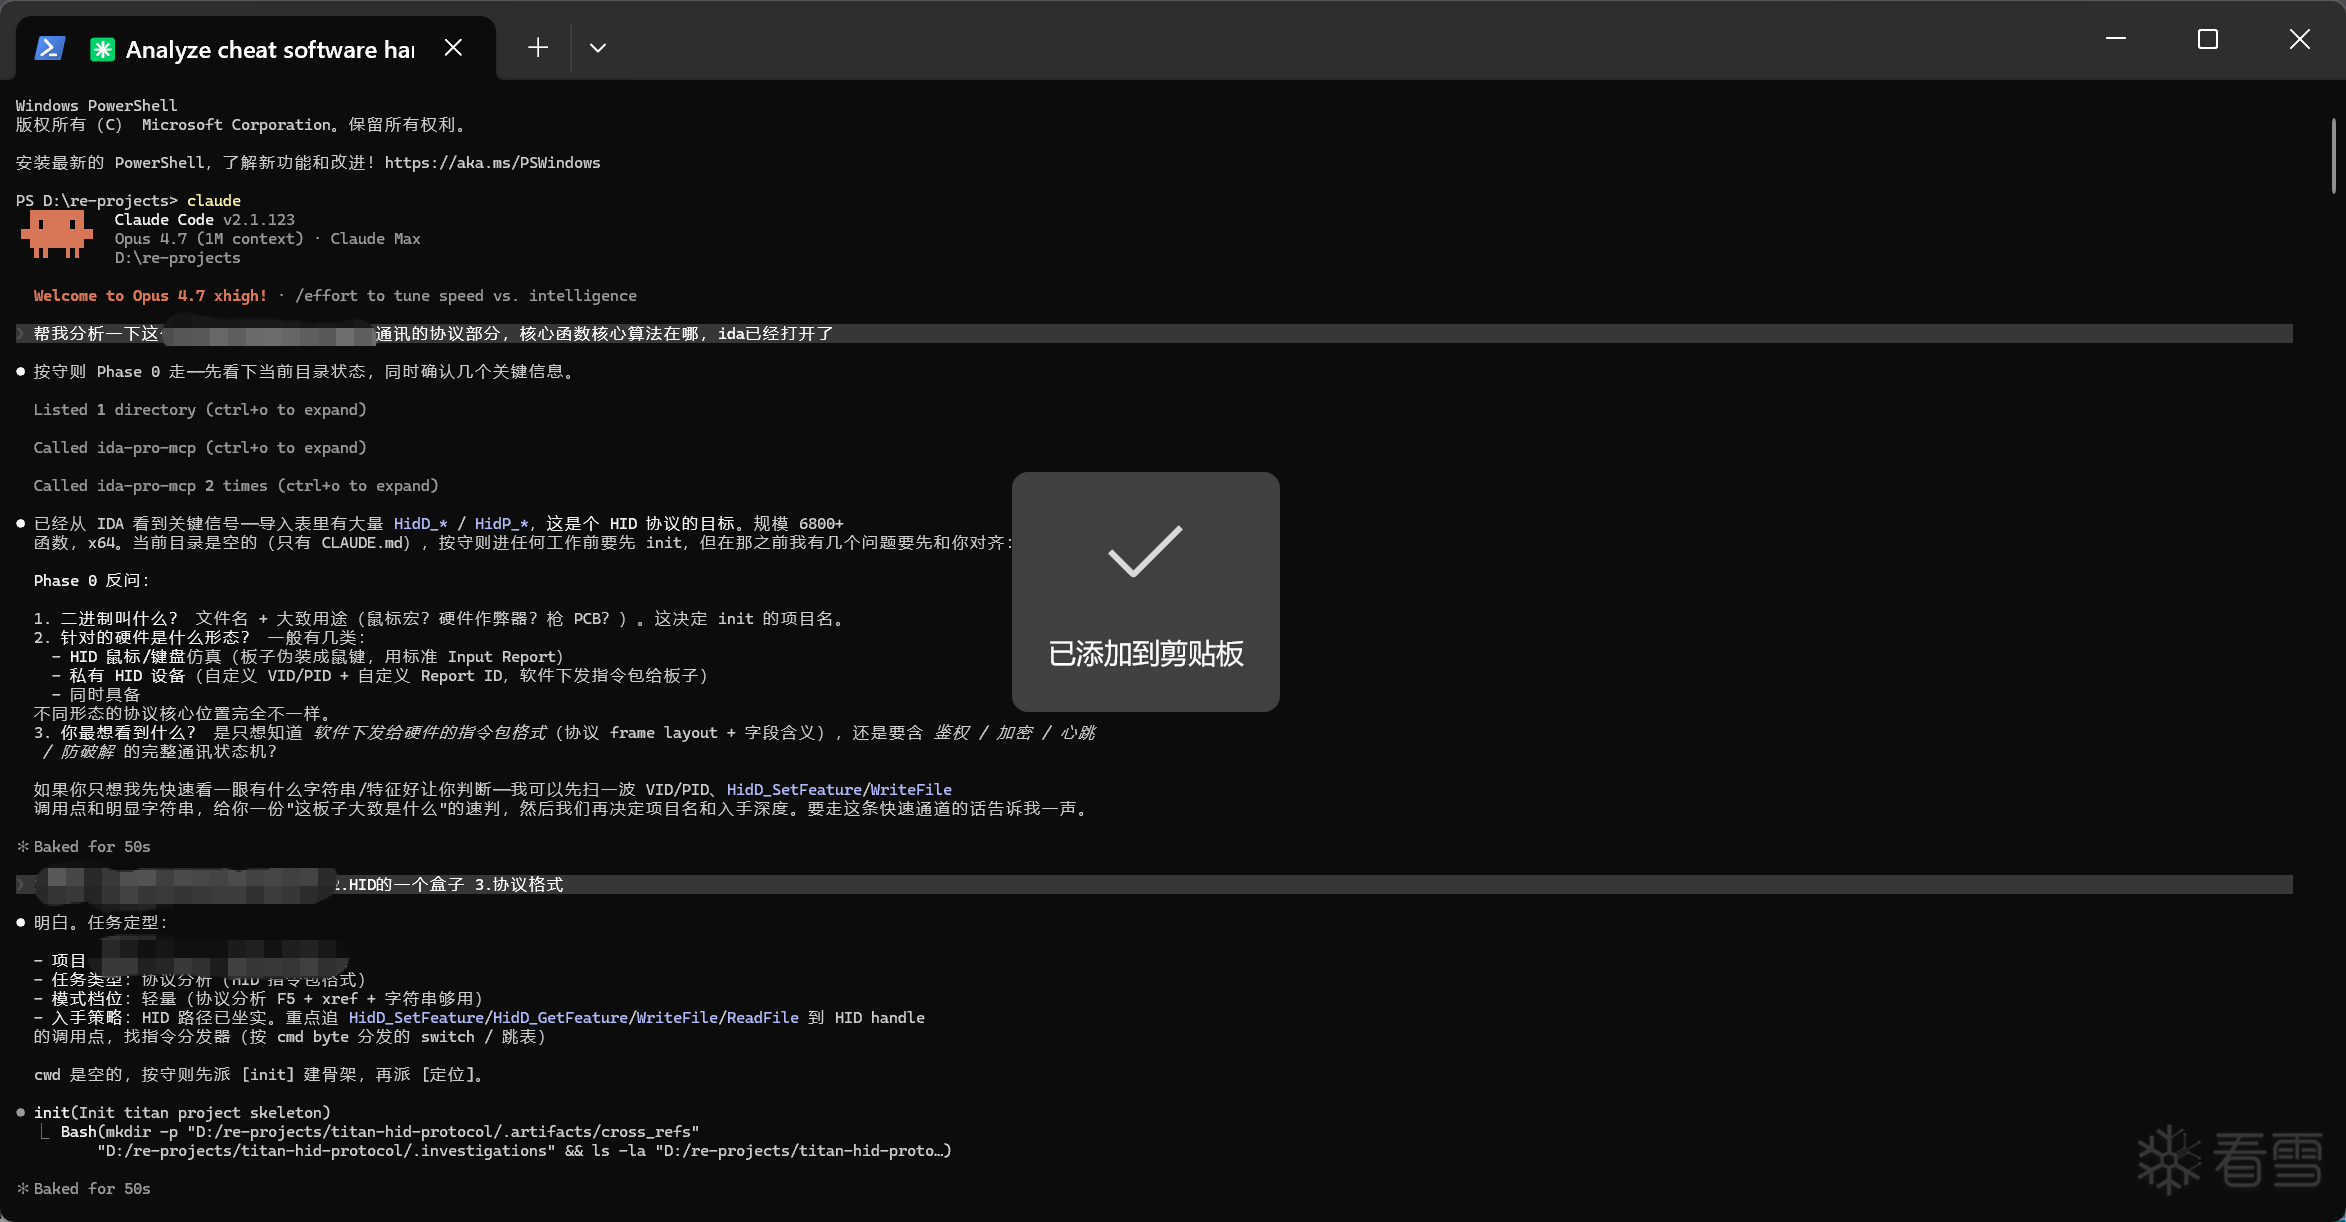Click "cwd 是空的" init explanation line
The height and width of the screenshot is (1222, 2346).
259,1075
